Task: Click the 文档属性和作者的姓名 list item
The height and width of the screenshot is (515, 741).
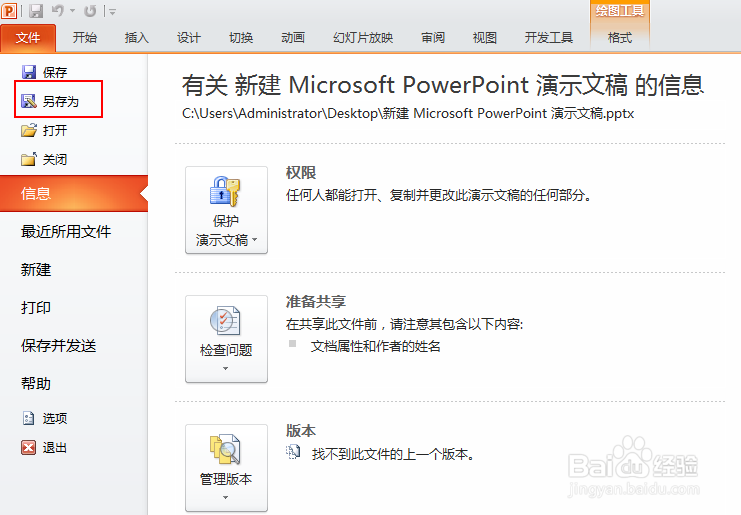Action: point(376,346)
